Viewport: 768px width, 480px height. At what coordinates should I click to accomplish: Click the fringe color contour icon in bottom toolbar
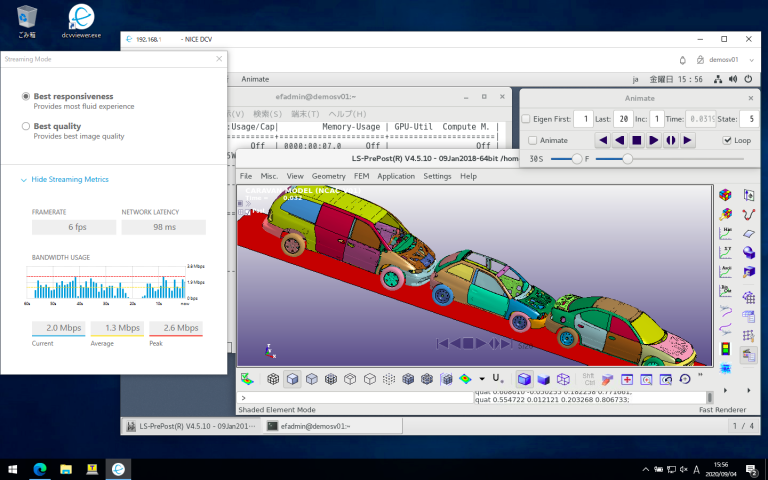(465, 379)
